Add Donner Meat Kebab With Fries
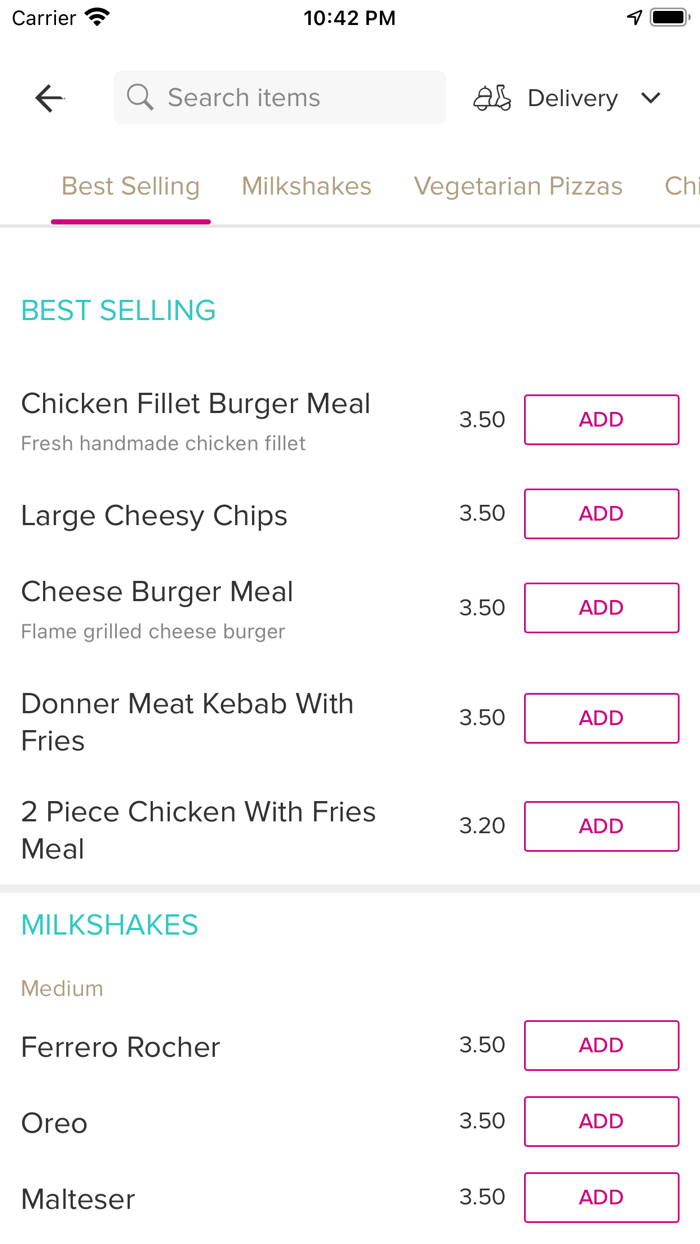The height and width of the screenshot is (1244, 700). click(601, 718)
